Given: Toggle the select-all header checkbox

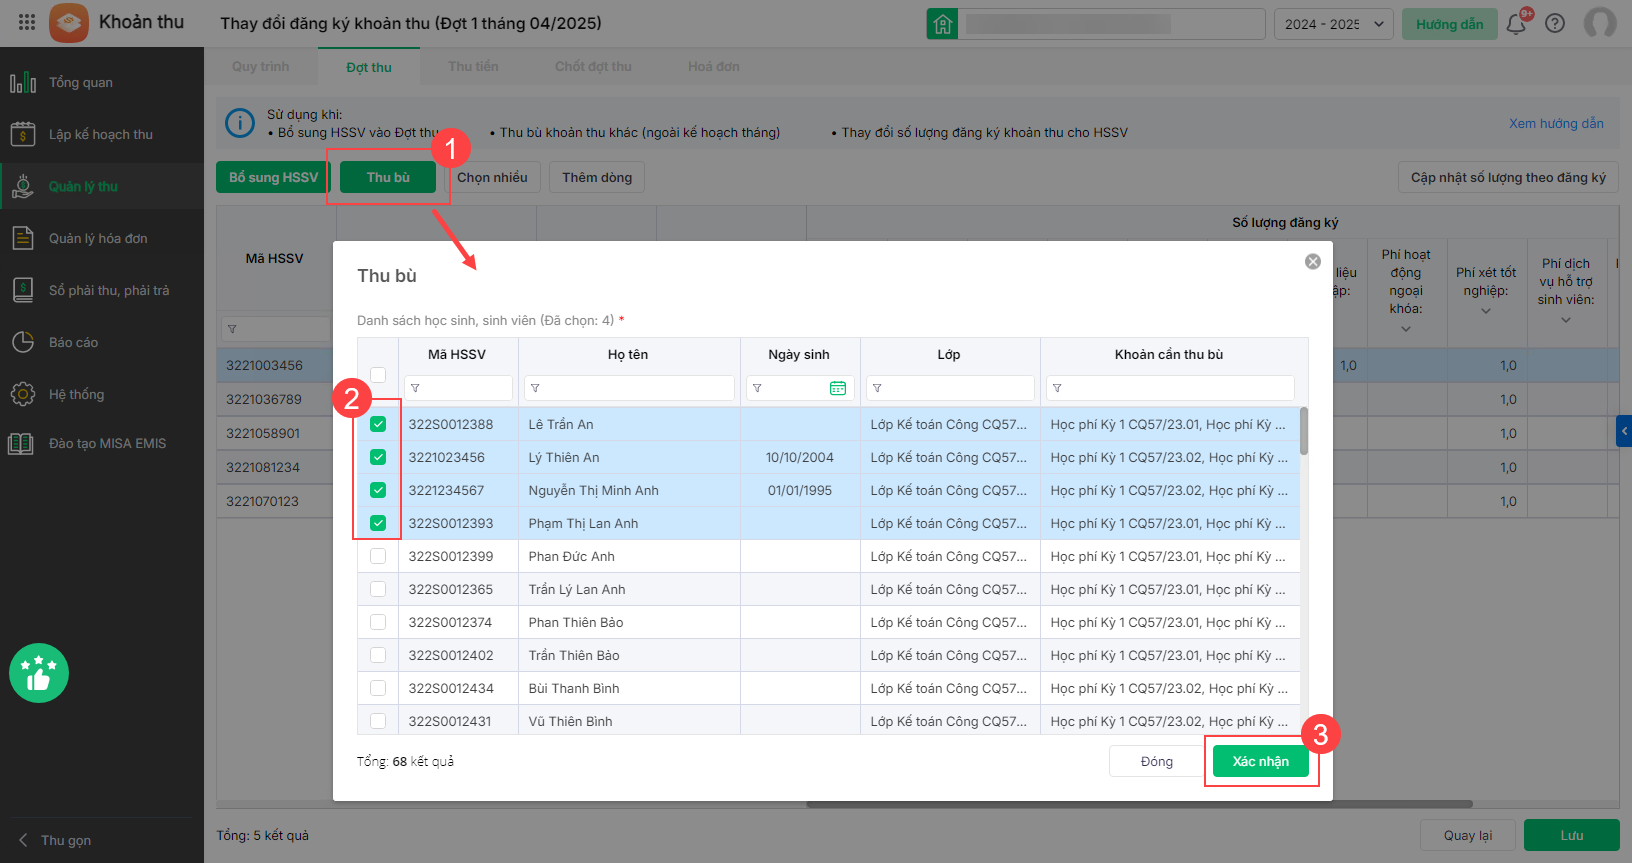Looking at the screenshot, I should (x=378, y=375).
